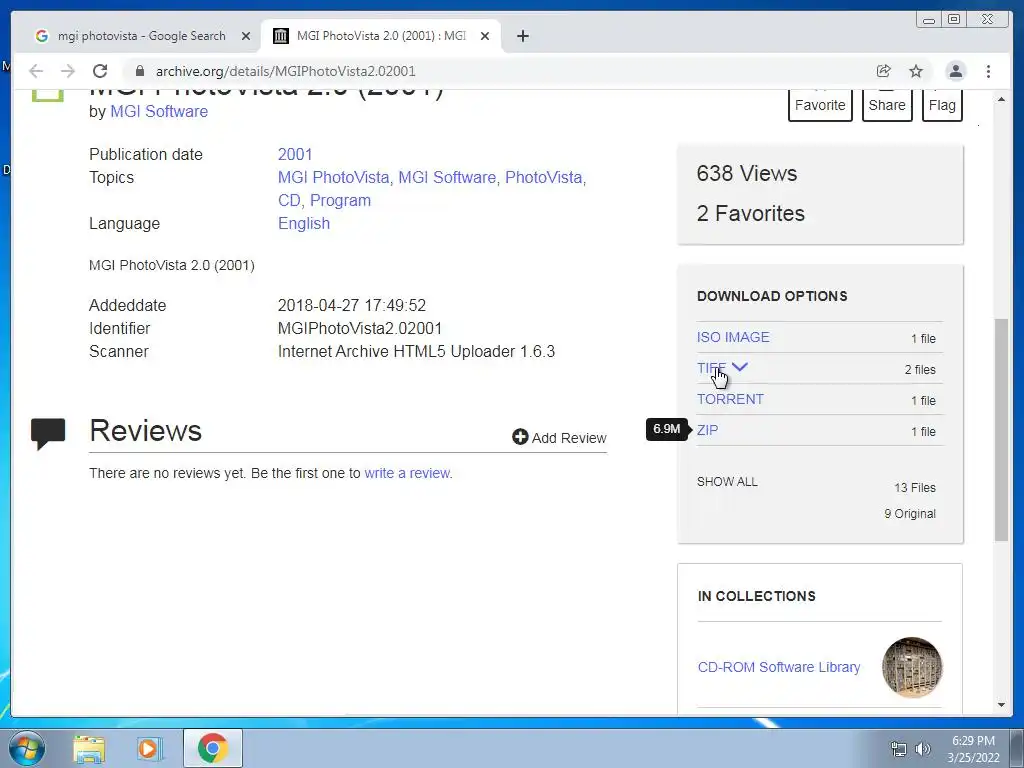Click the Chrome taskbar icon
Viewport: 1024px width, 768px height.
click(x=212, y=748)
